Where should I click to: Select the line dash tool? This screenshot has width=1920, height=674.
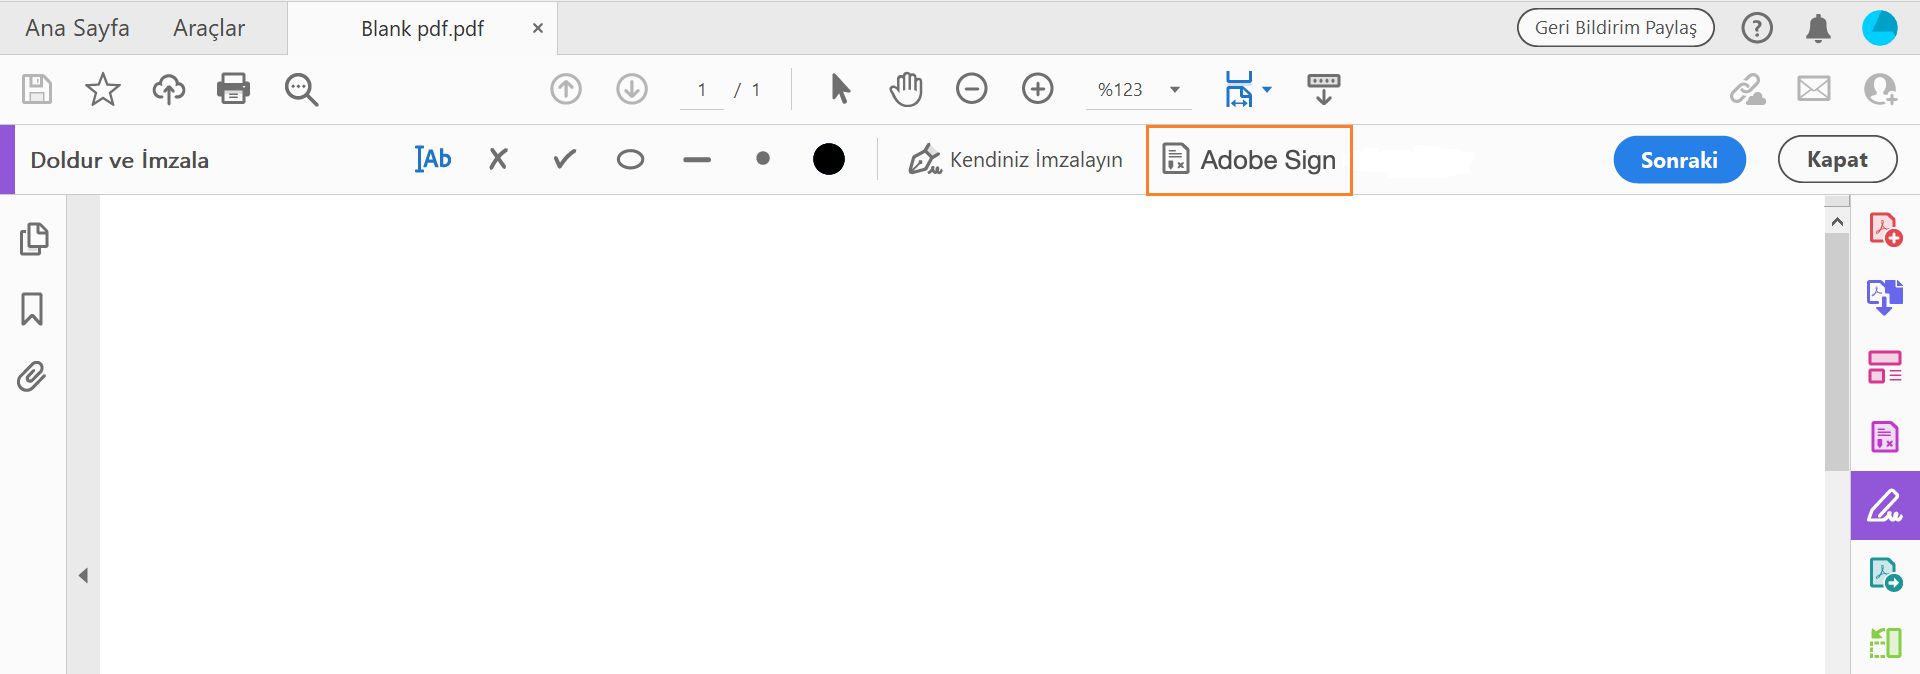[x=697, y=159]
